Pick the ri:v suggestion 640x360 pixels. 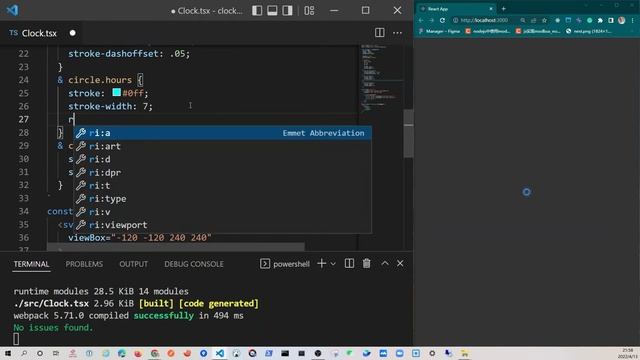222,212
